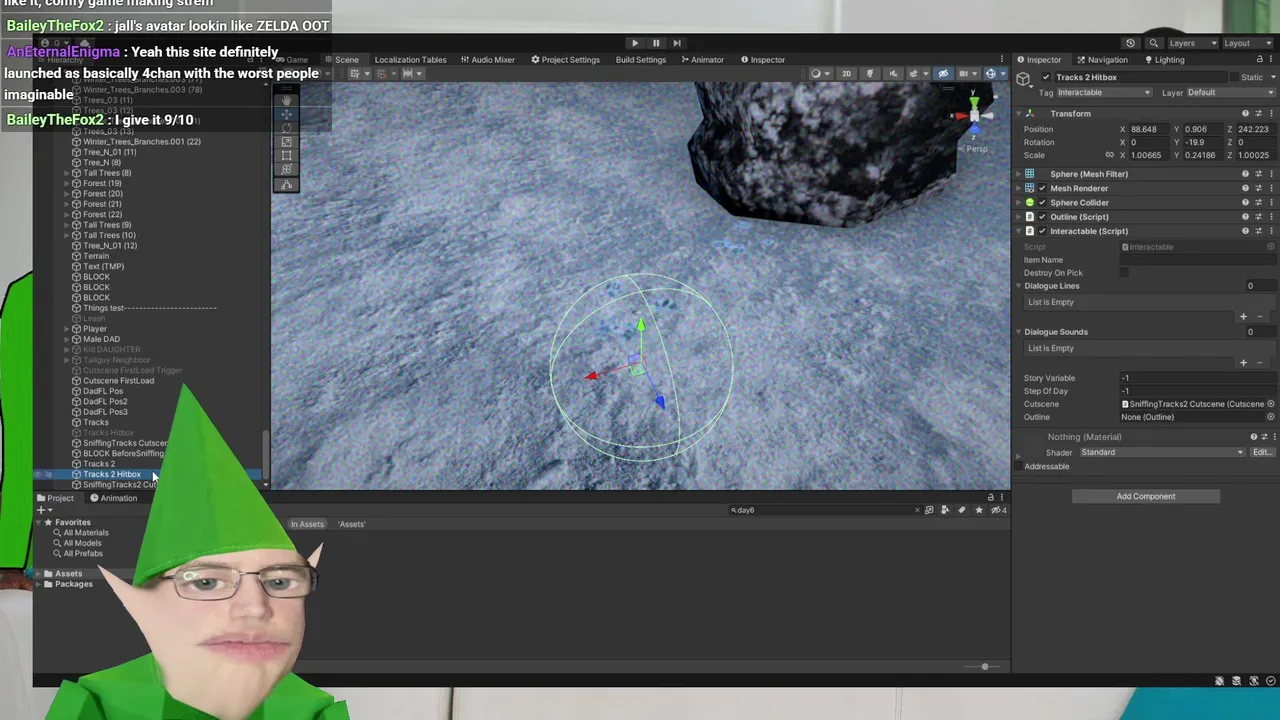Viewport: 1280px width, 720px height.
Task: Open the Animation tab in bottom panel
Action: (x=113, y=498)
